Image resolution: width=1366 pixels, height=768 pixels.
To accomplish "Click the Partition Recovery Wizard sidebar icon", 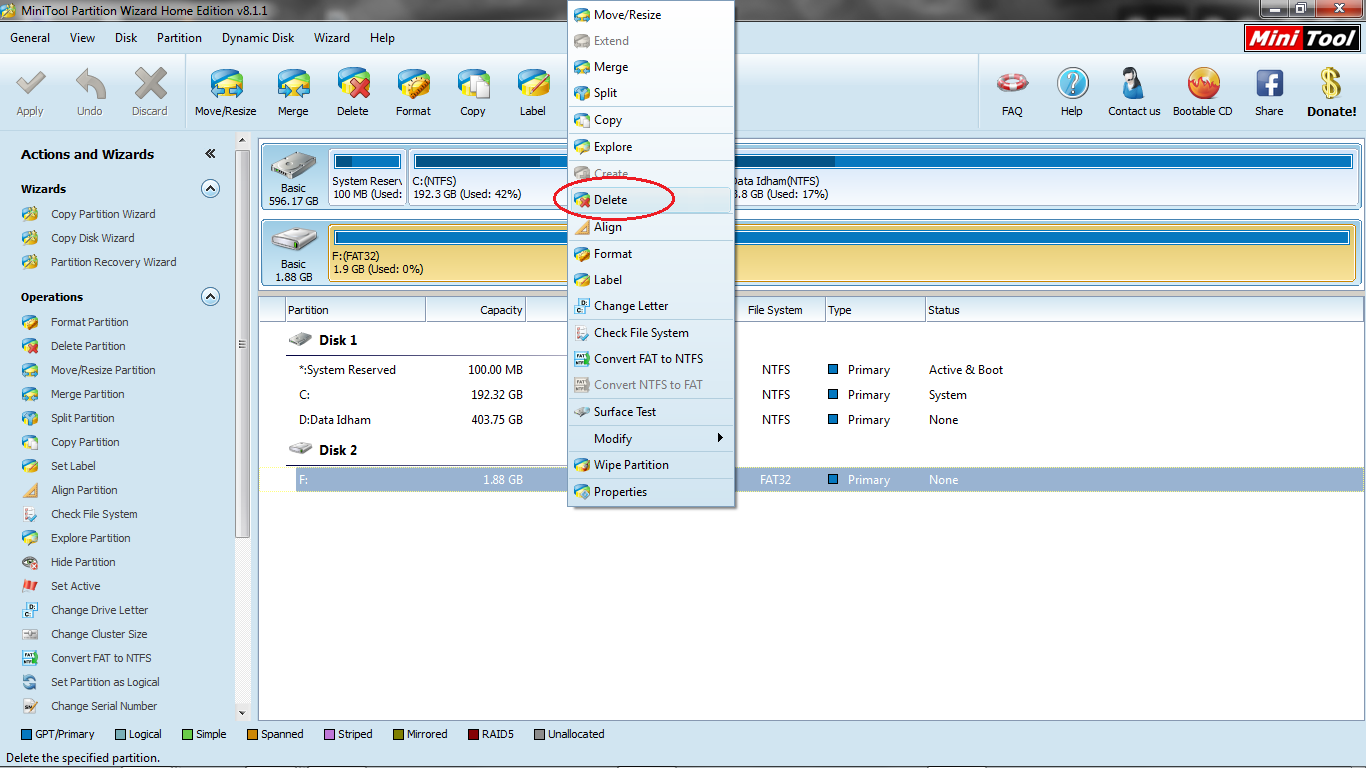I will point(30,262).
